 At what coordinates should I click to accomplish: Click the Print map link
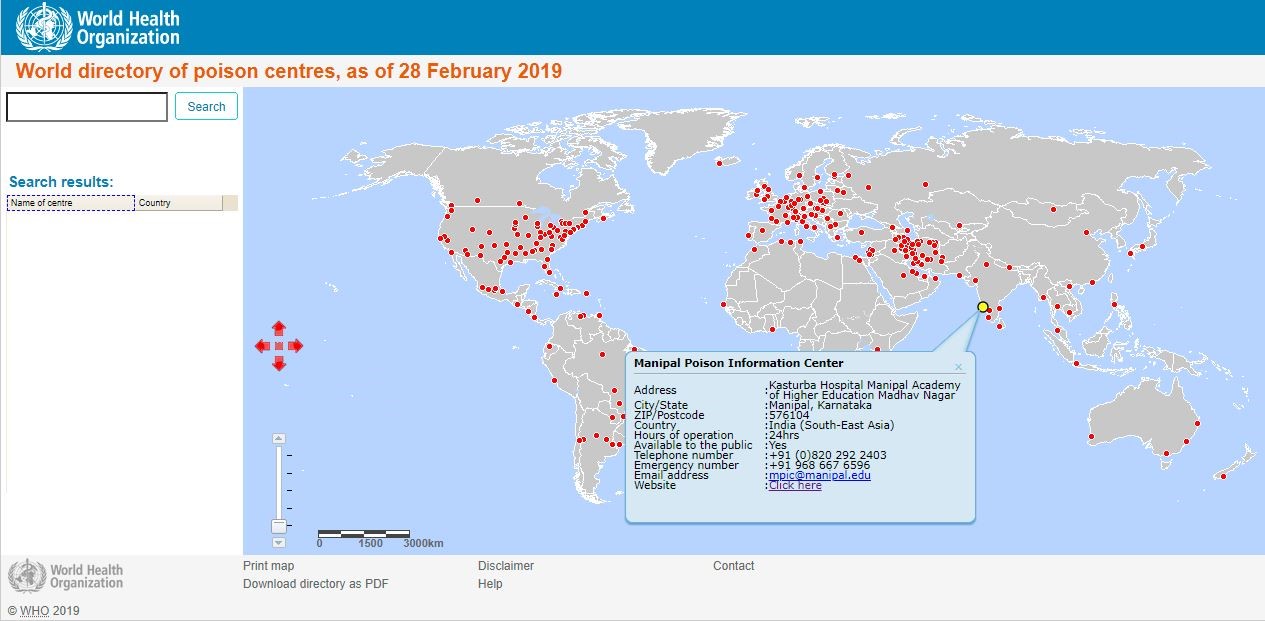pos(268,566)
